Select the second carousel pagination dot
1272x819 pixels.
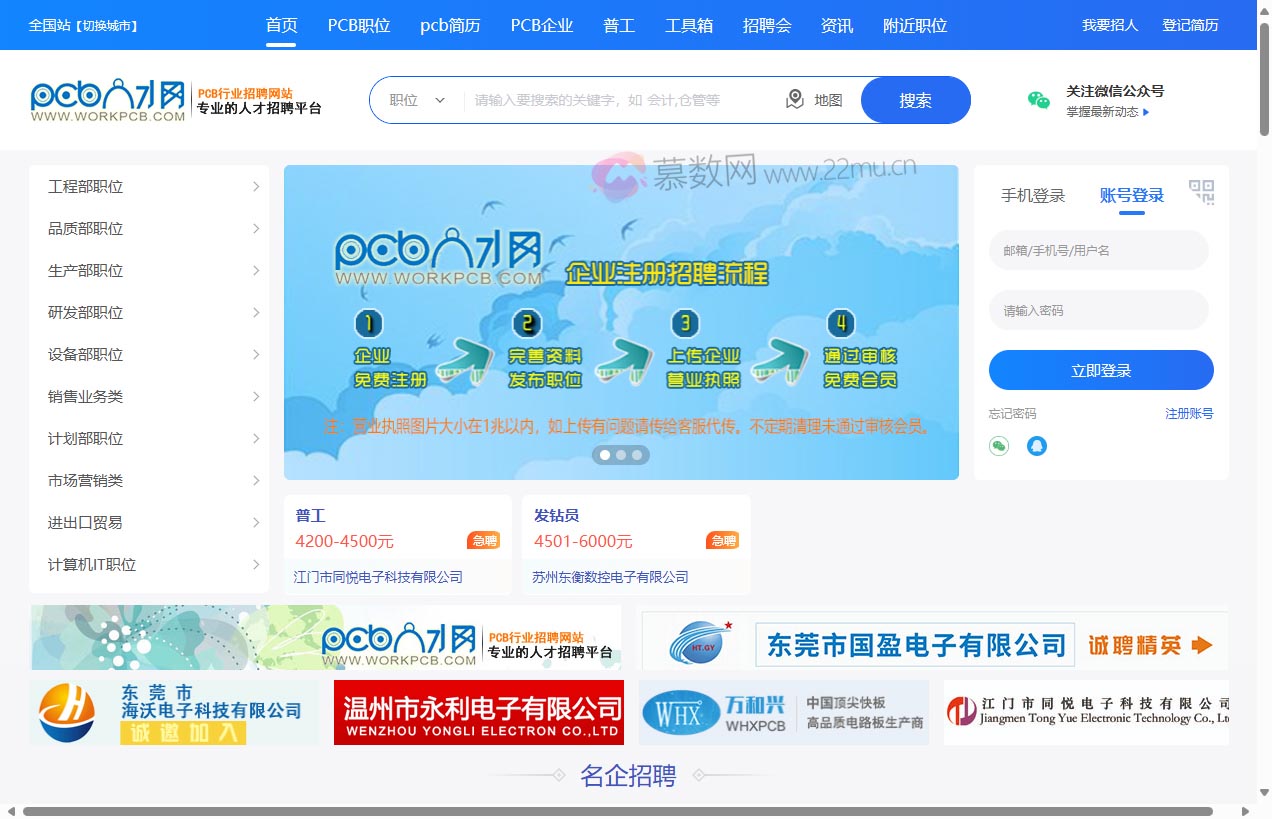tap(620, 454)
